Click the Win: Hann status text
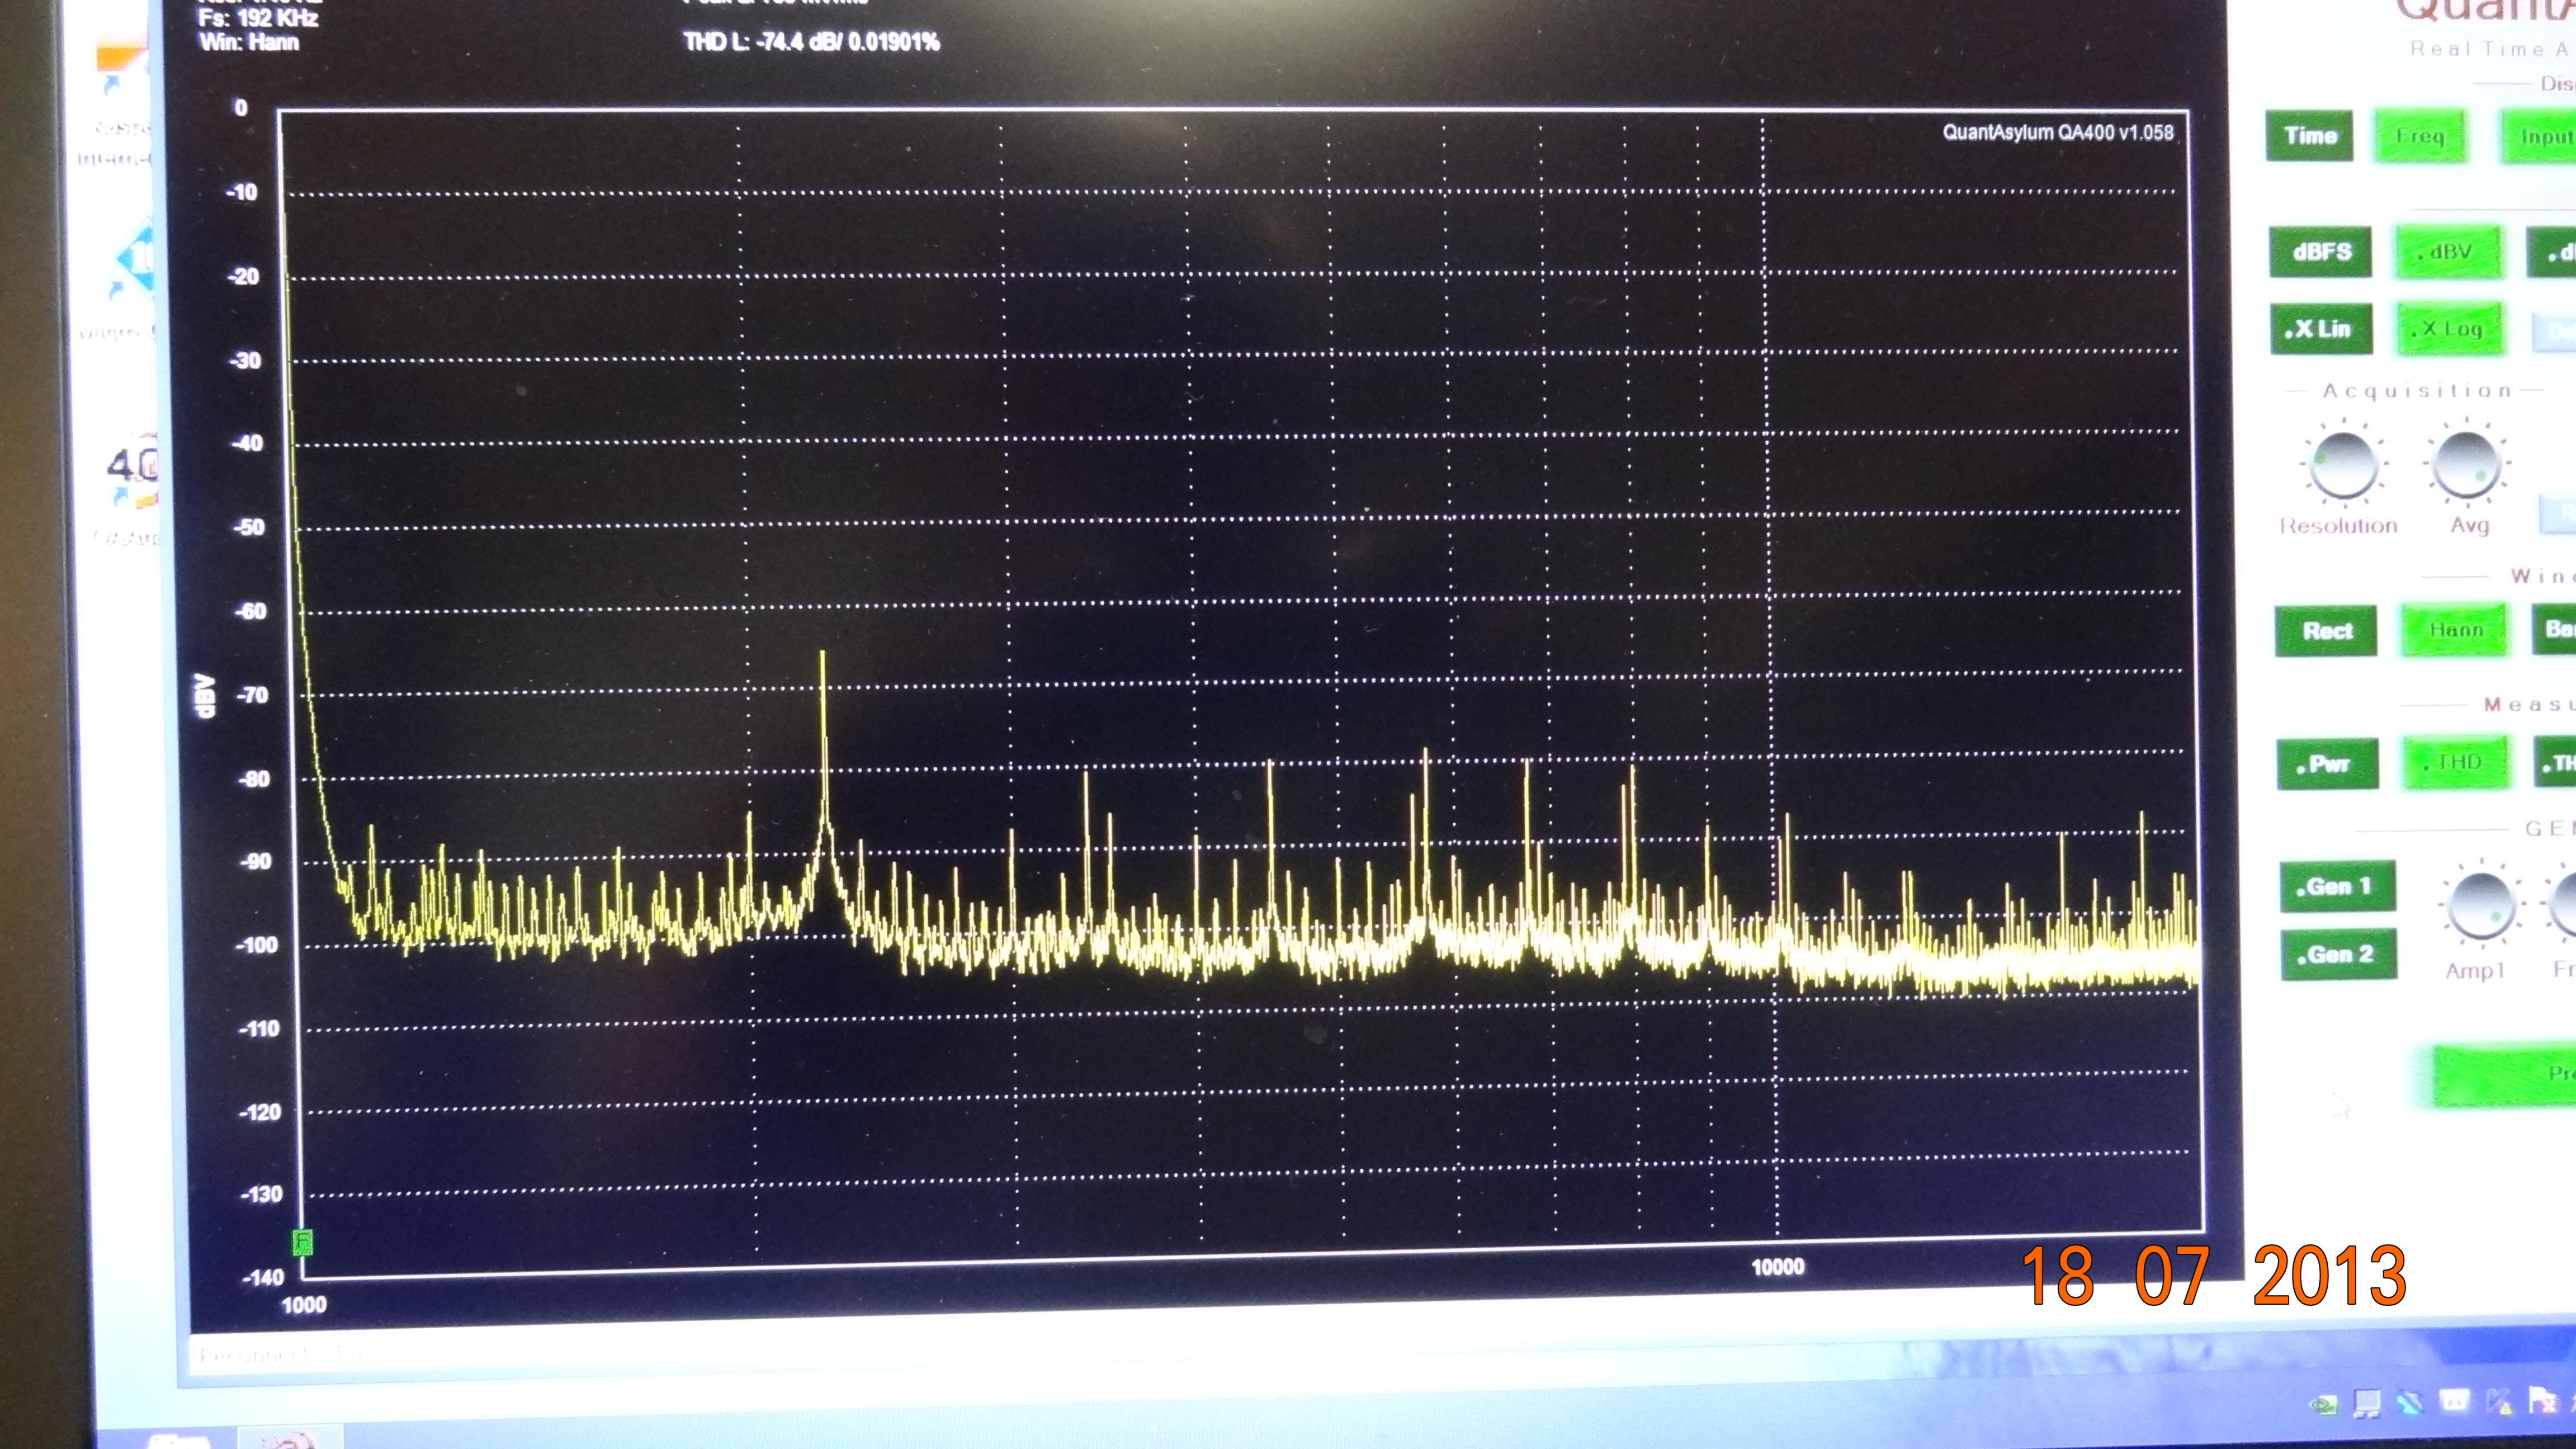 [x=249, y=42]
